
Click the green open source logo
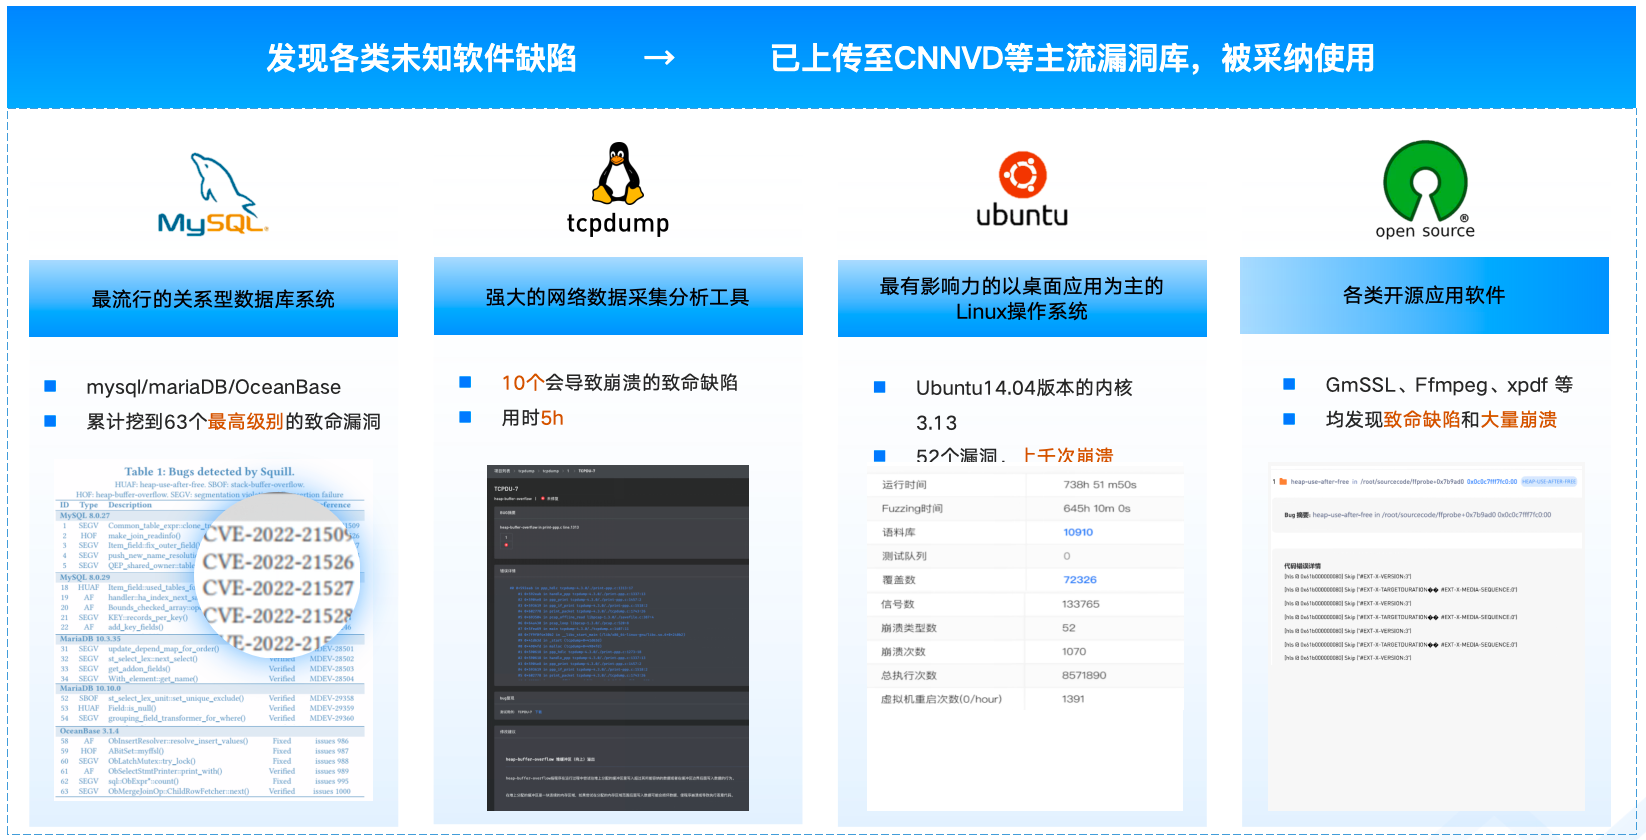click(x=1424, y=181)
